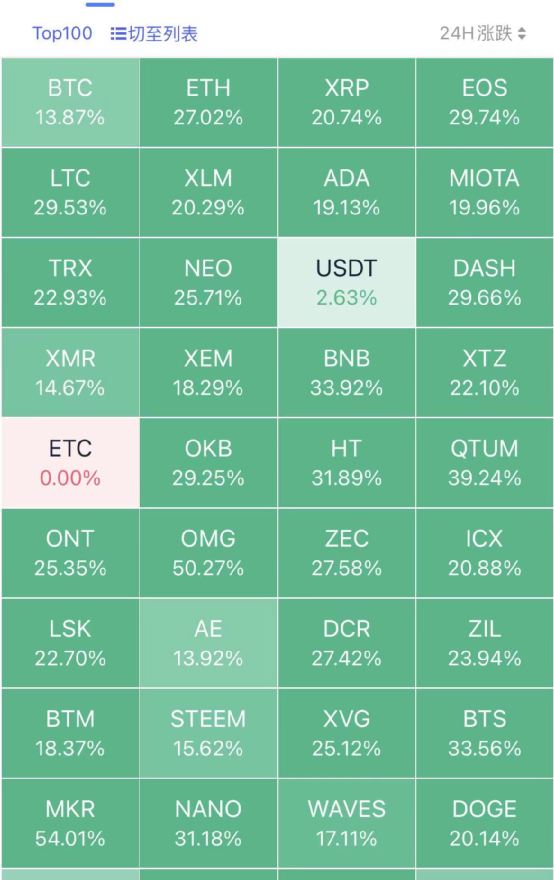Open the OMG 50.27% tile
Screen dimensions: 554x880
(x=208, y=553)
